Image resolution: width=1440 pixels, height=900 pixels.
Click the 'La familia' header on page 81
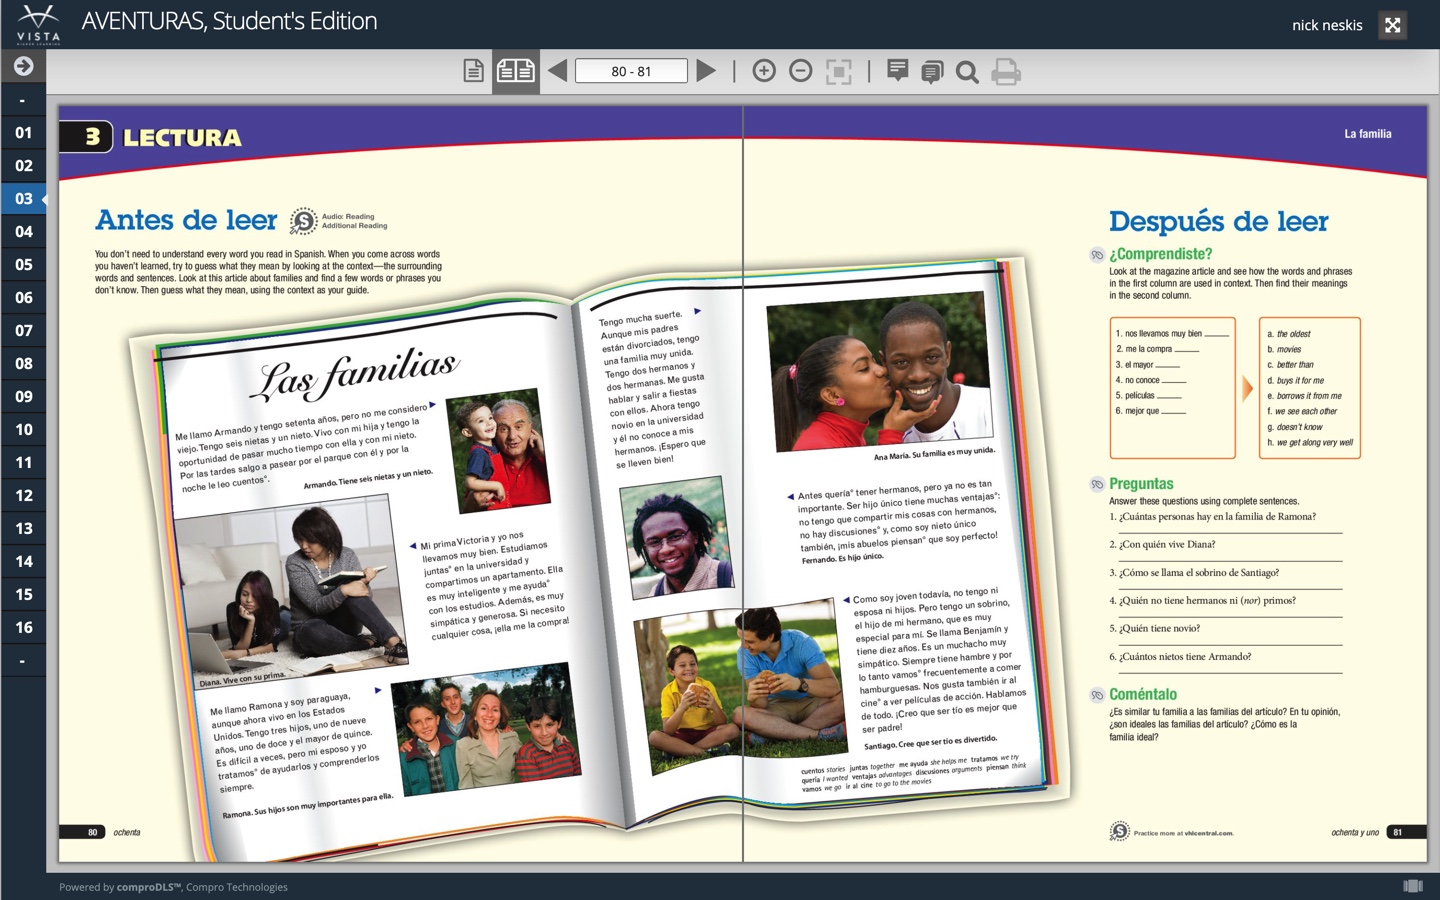click(1367, 134)
